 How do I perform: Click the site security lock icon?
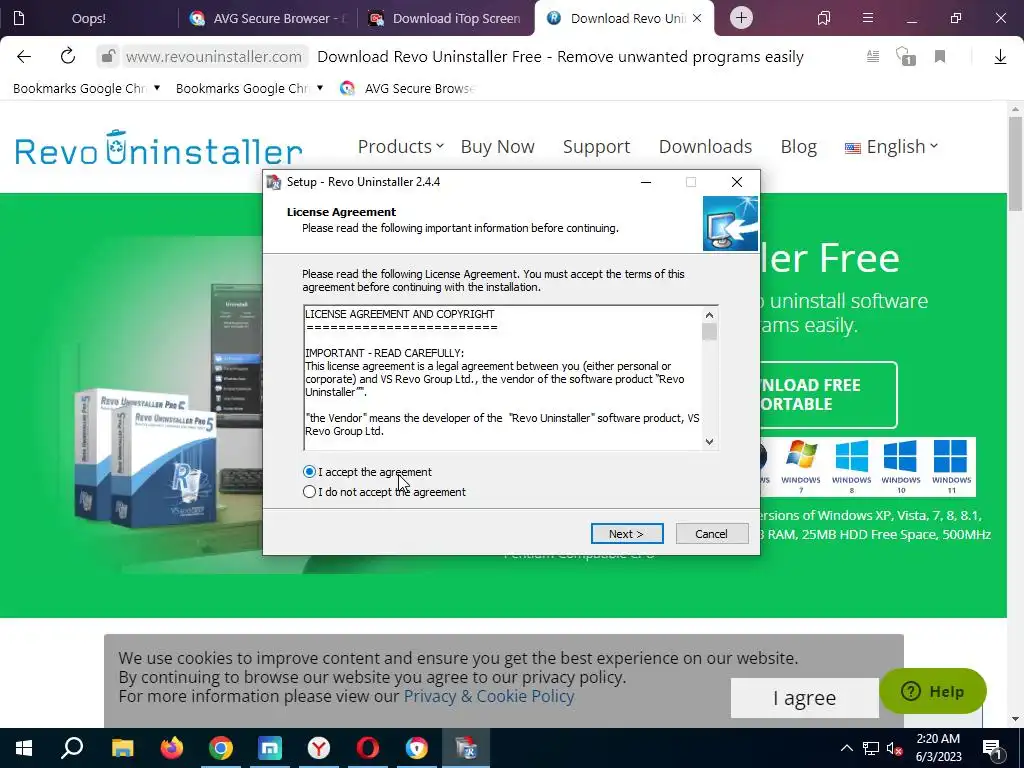[x=108, y=57]
